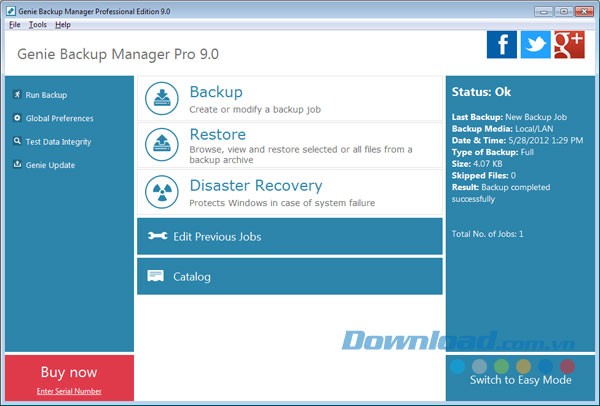Click the Genie app icon in title bar
The width and height of the screenshot is (600, 406).
click(x=11, y=11)
